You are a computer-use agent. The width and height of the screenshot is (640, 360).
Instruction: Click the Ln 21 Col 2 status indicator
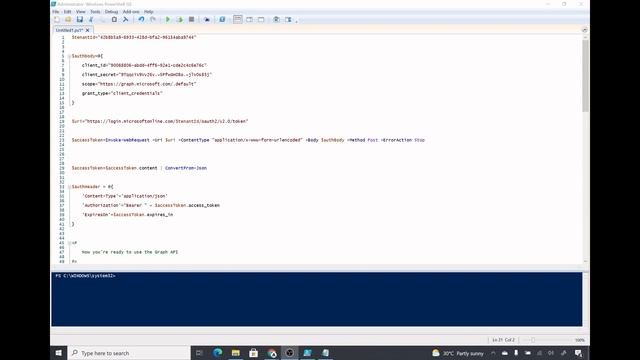click(503, 340)
